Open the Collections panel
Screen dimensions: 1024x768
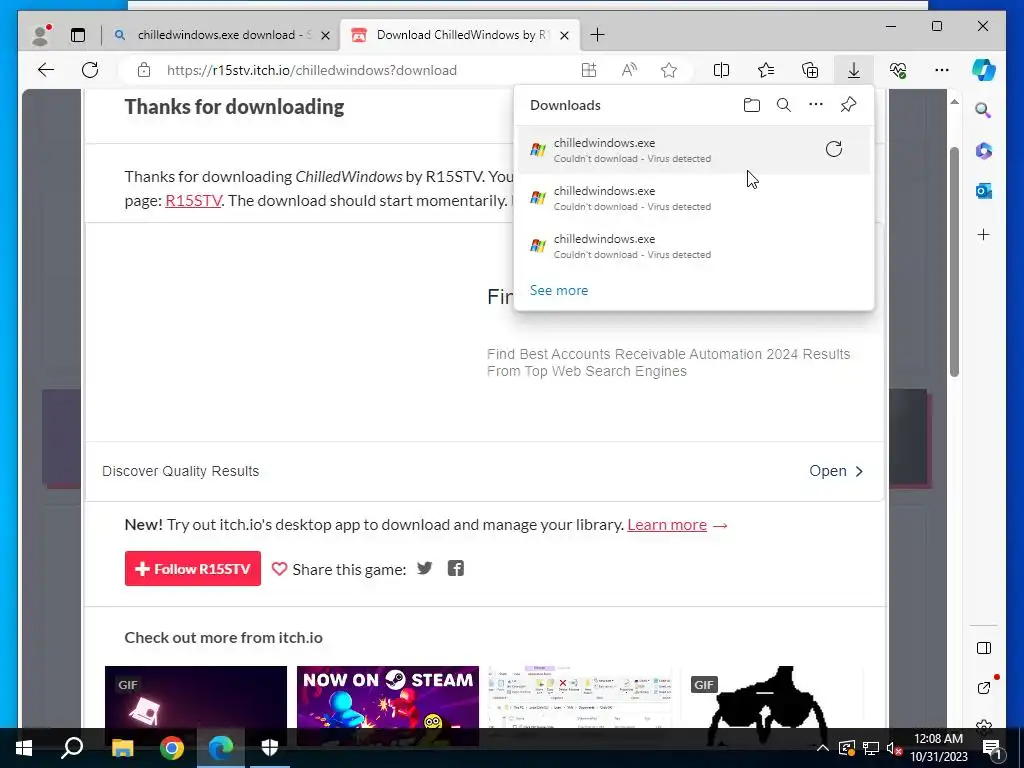click(x=810, y=70)
